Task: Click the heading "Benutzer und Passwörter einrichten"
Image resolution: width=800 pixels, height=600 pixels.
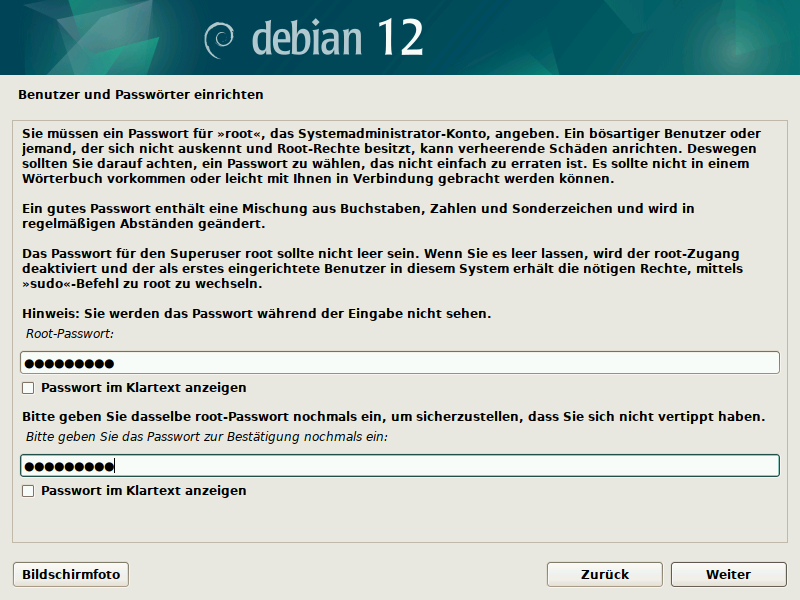Action: [141, 93]
